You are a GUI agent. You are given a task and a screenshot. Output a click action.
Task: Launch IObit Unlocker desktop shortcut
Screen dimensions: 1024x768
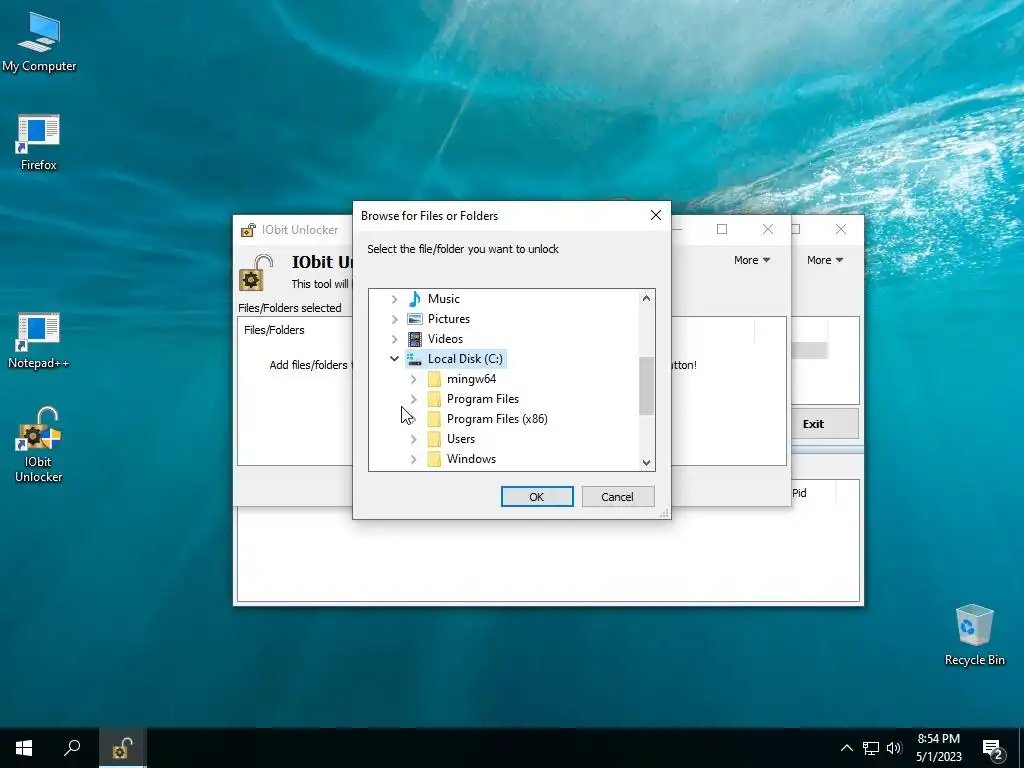(x=39, y=445)
